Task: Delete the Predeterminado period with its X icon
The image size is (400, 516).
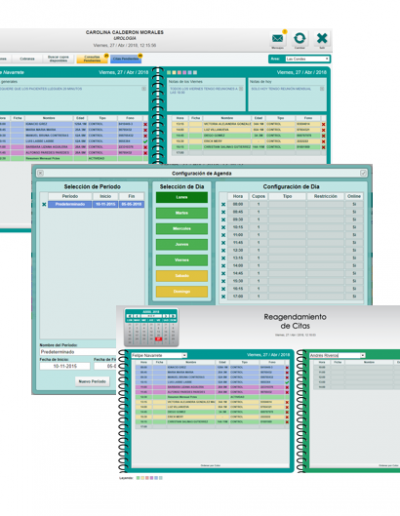Action: (x=44, y=204)
